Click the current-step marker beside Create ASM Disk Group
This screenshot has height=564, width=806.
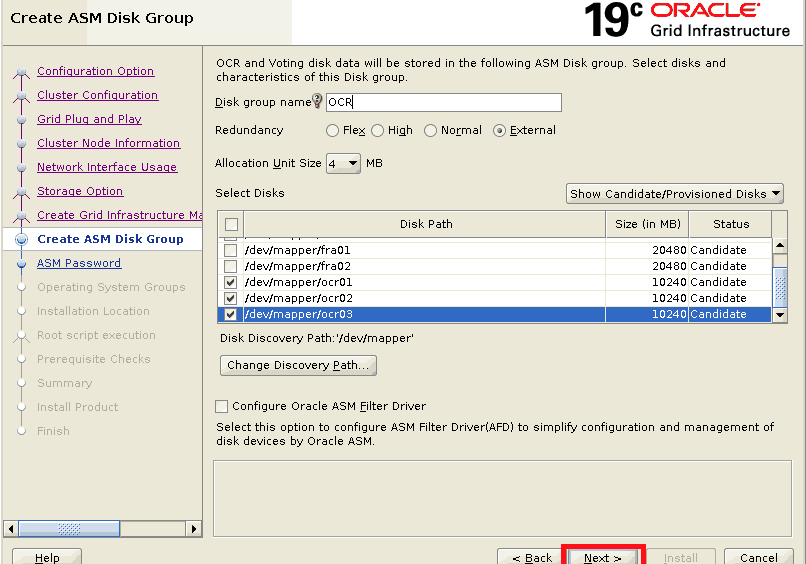coord(22,239)
